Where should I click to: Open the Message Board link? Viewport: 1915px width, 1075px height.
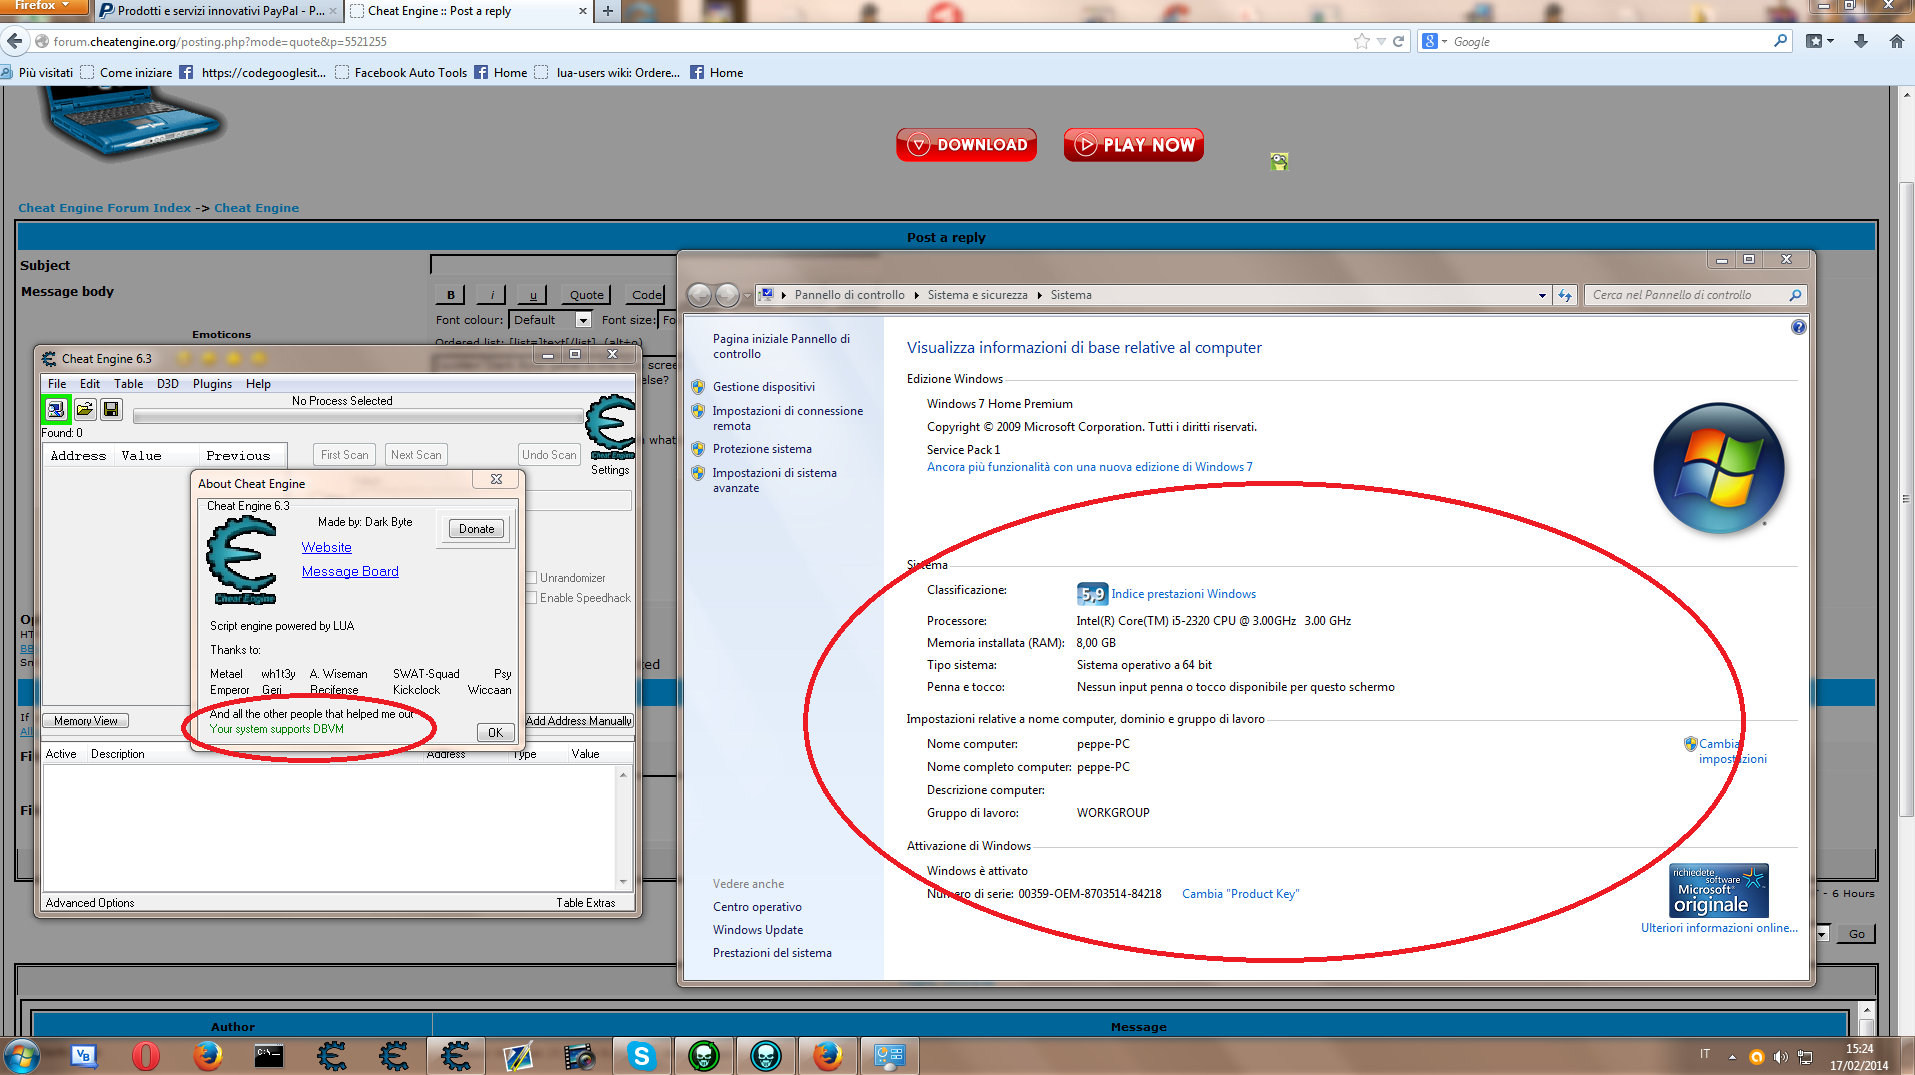[x=350, y=572]
